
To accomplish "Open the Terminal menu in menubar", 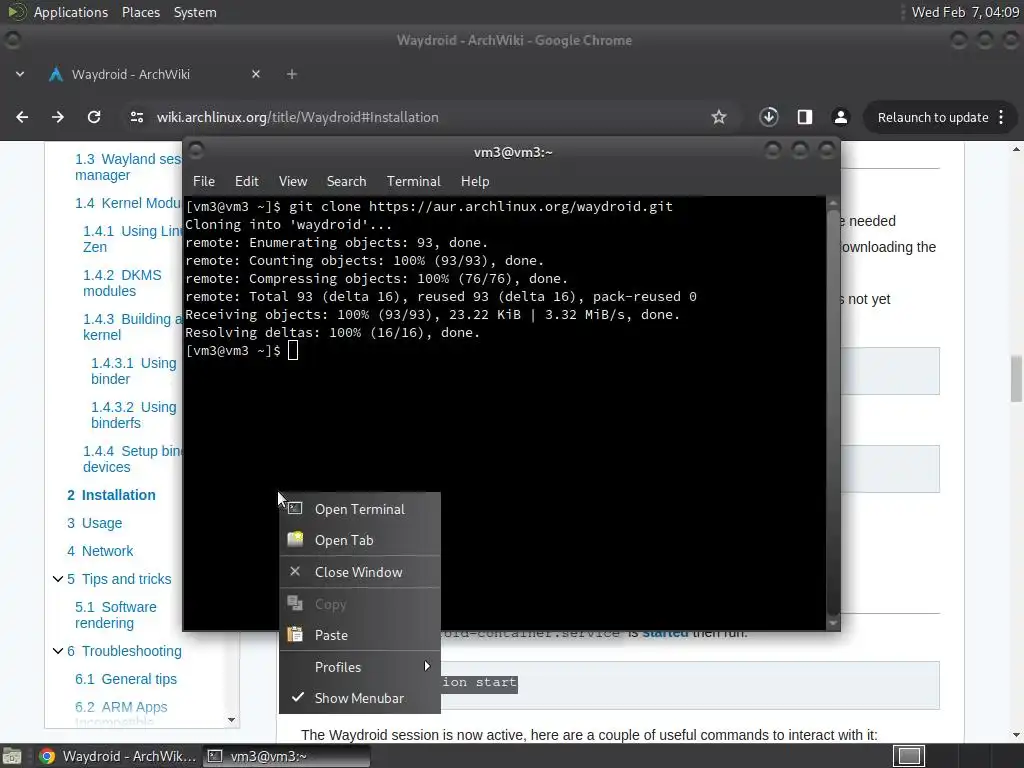I will click(x=413, y=181).
